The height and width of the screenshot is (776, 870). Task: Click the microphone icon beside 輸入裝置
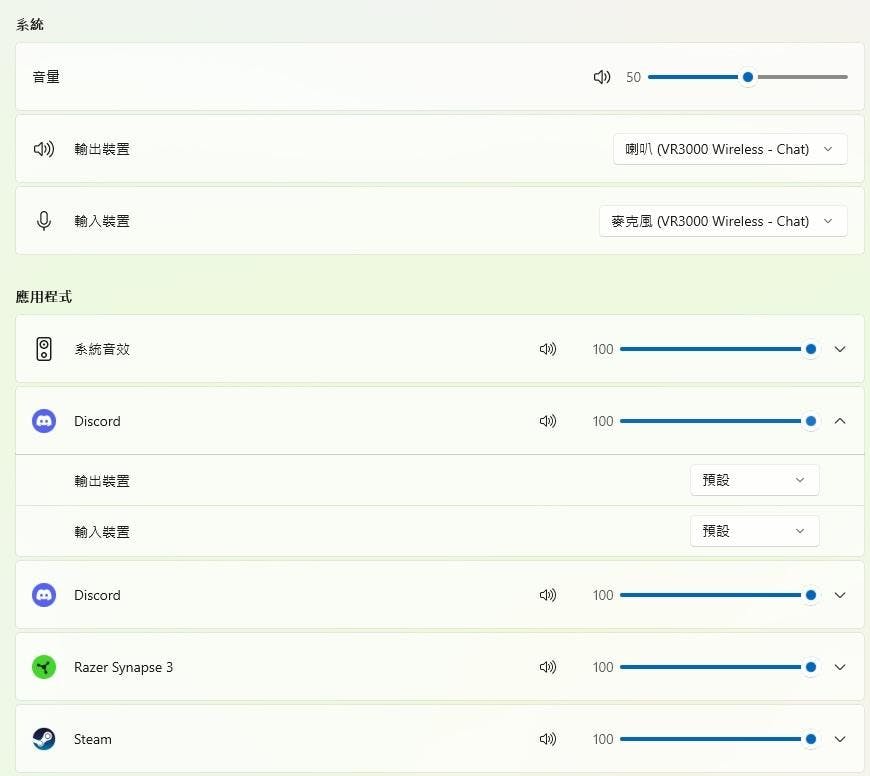pos(44,221)
